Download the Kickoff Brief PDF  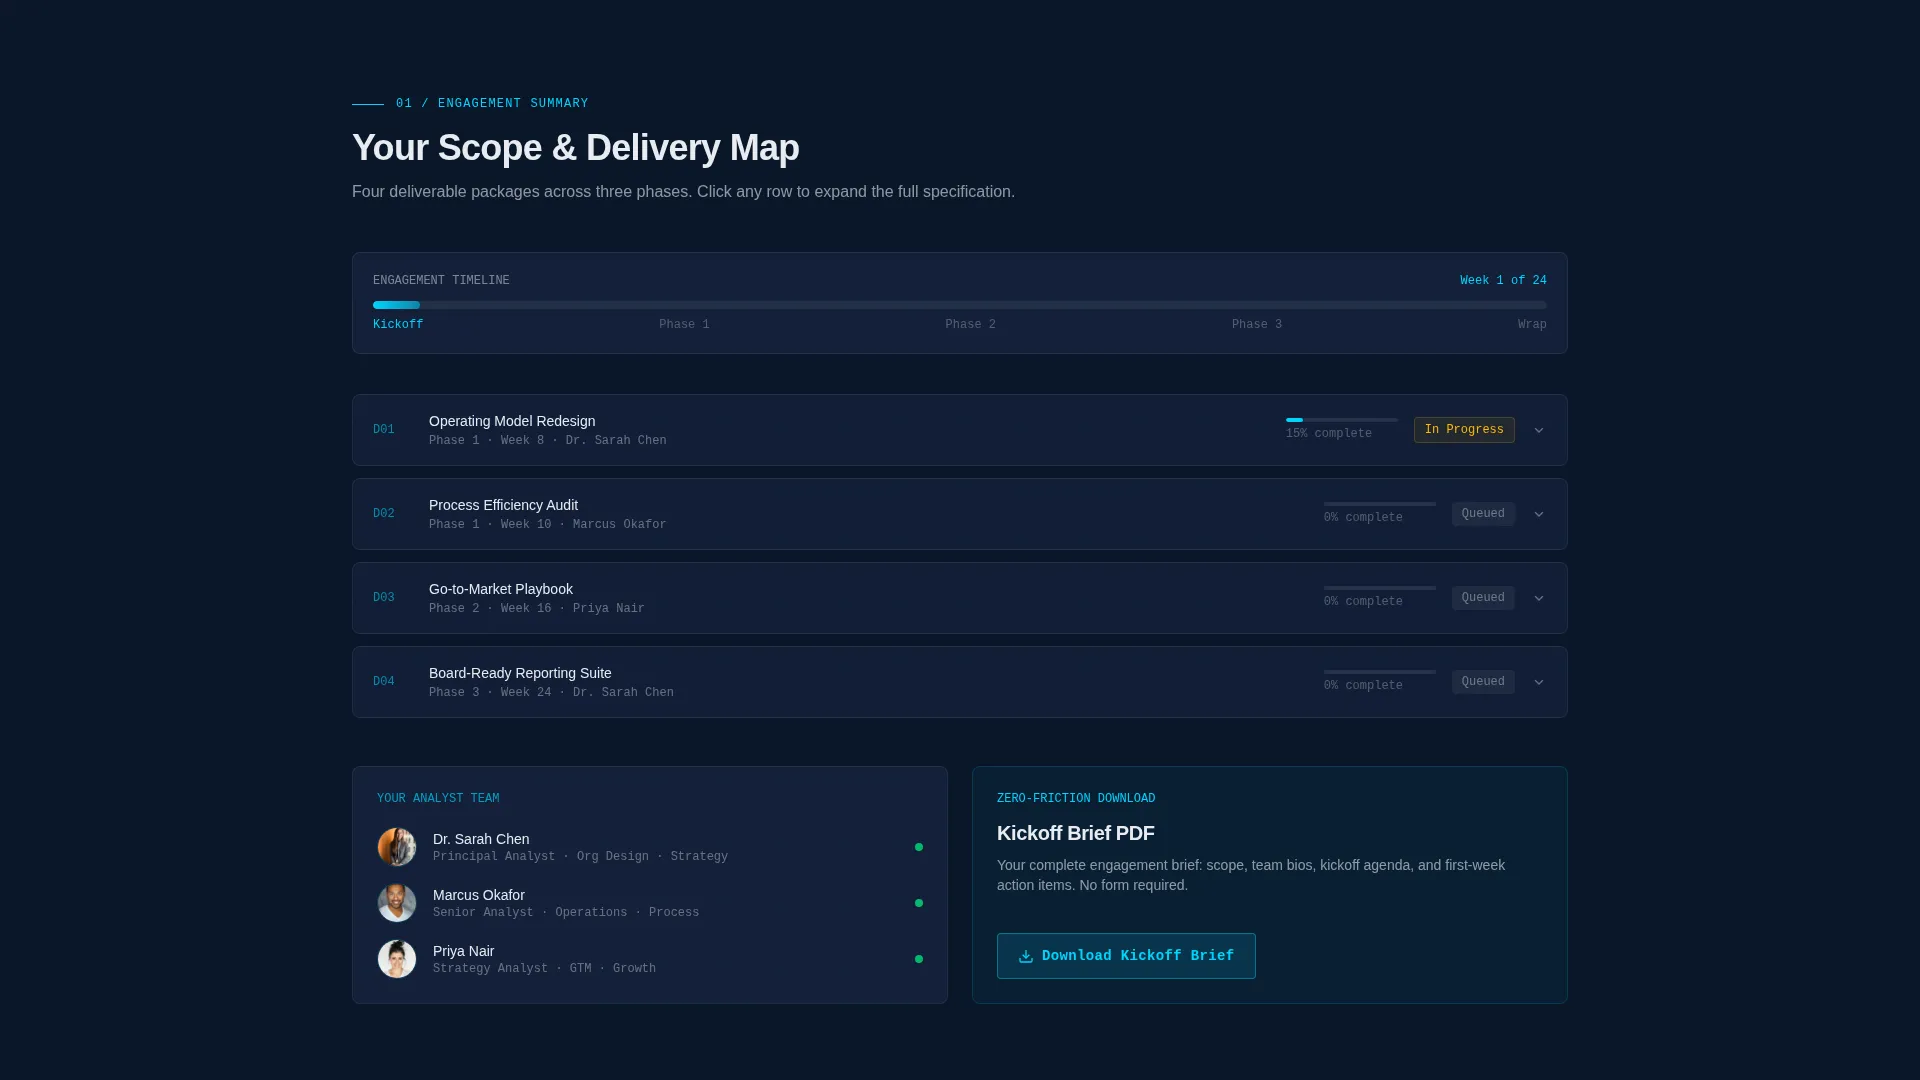pos(1126,956)
